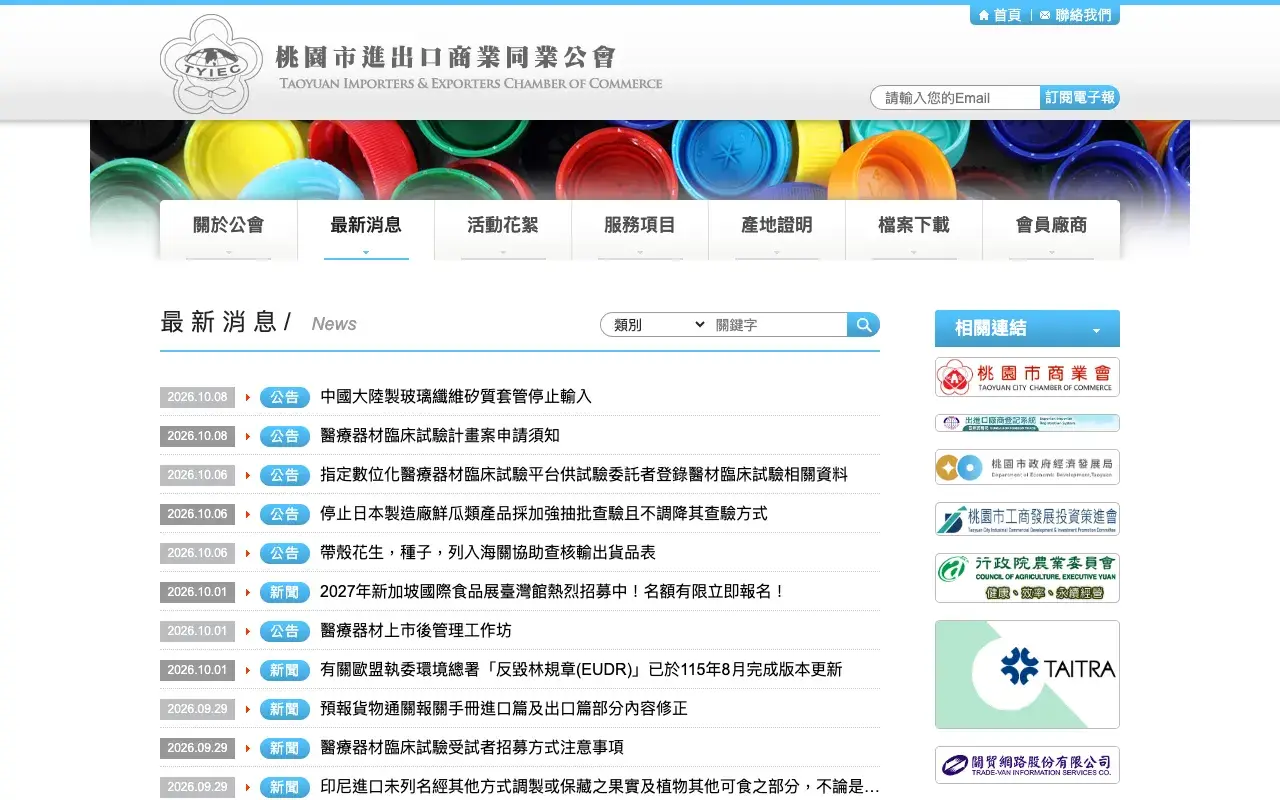Open news 預報貨物通關報關手冊 article
Image resolution: width=1280 pixels, height=800 pixels.
[x=504, y=709]
